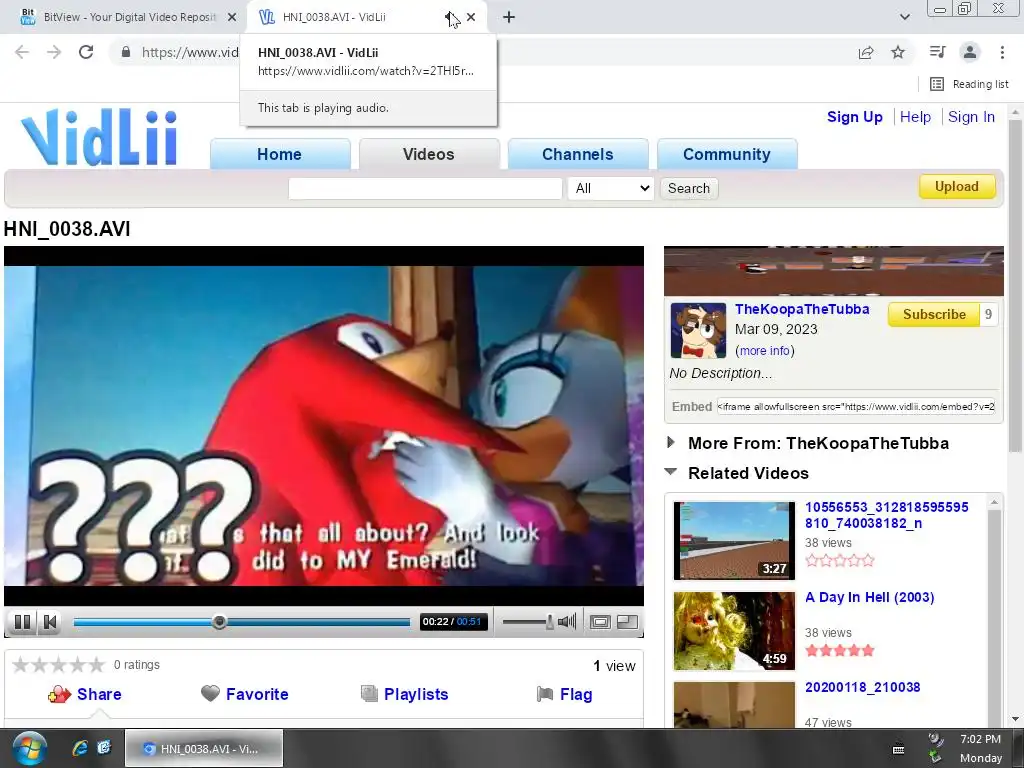Open the Windows Start button
This screenshot has width=1024, height=768.
29,748
